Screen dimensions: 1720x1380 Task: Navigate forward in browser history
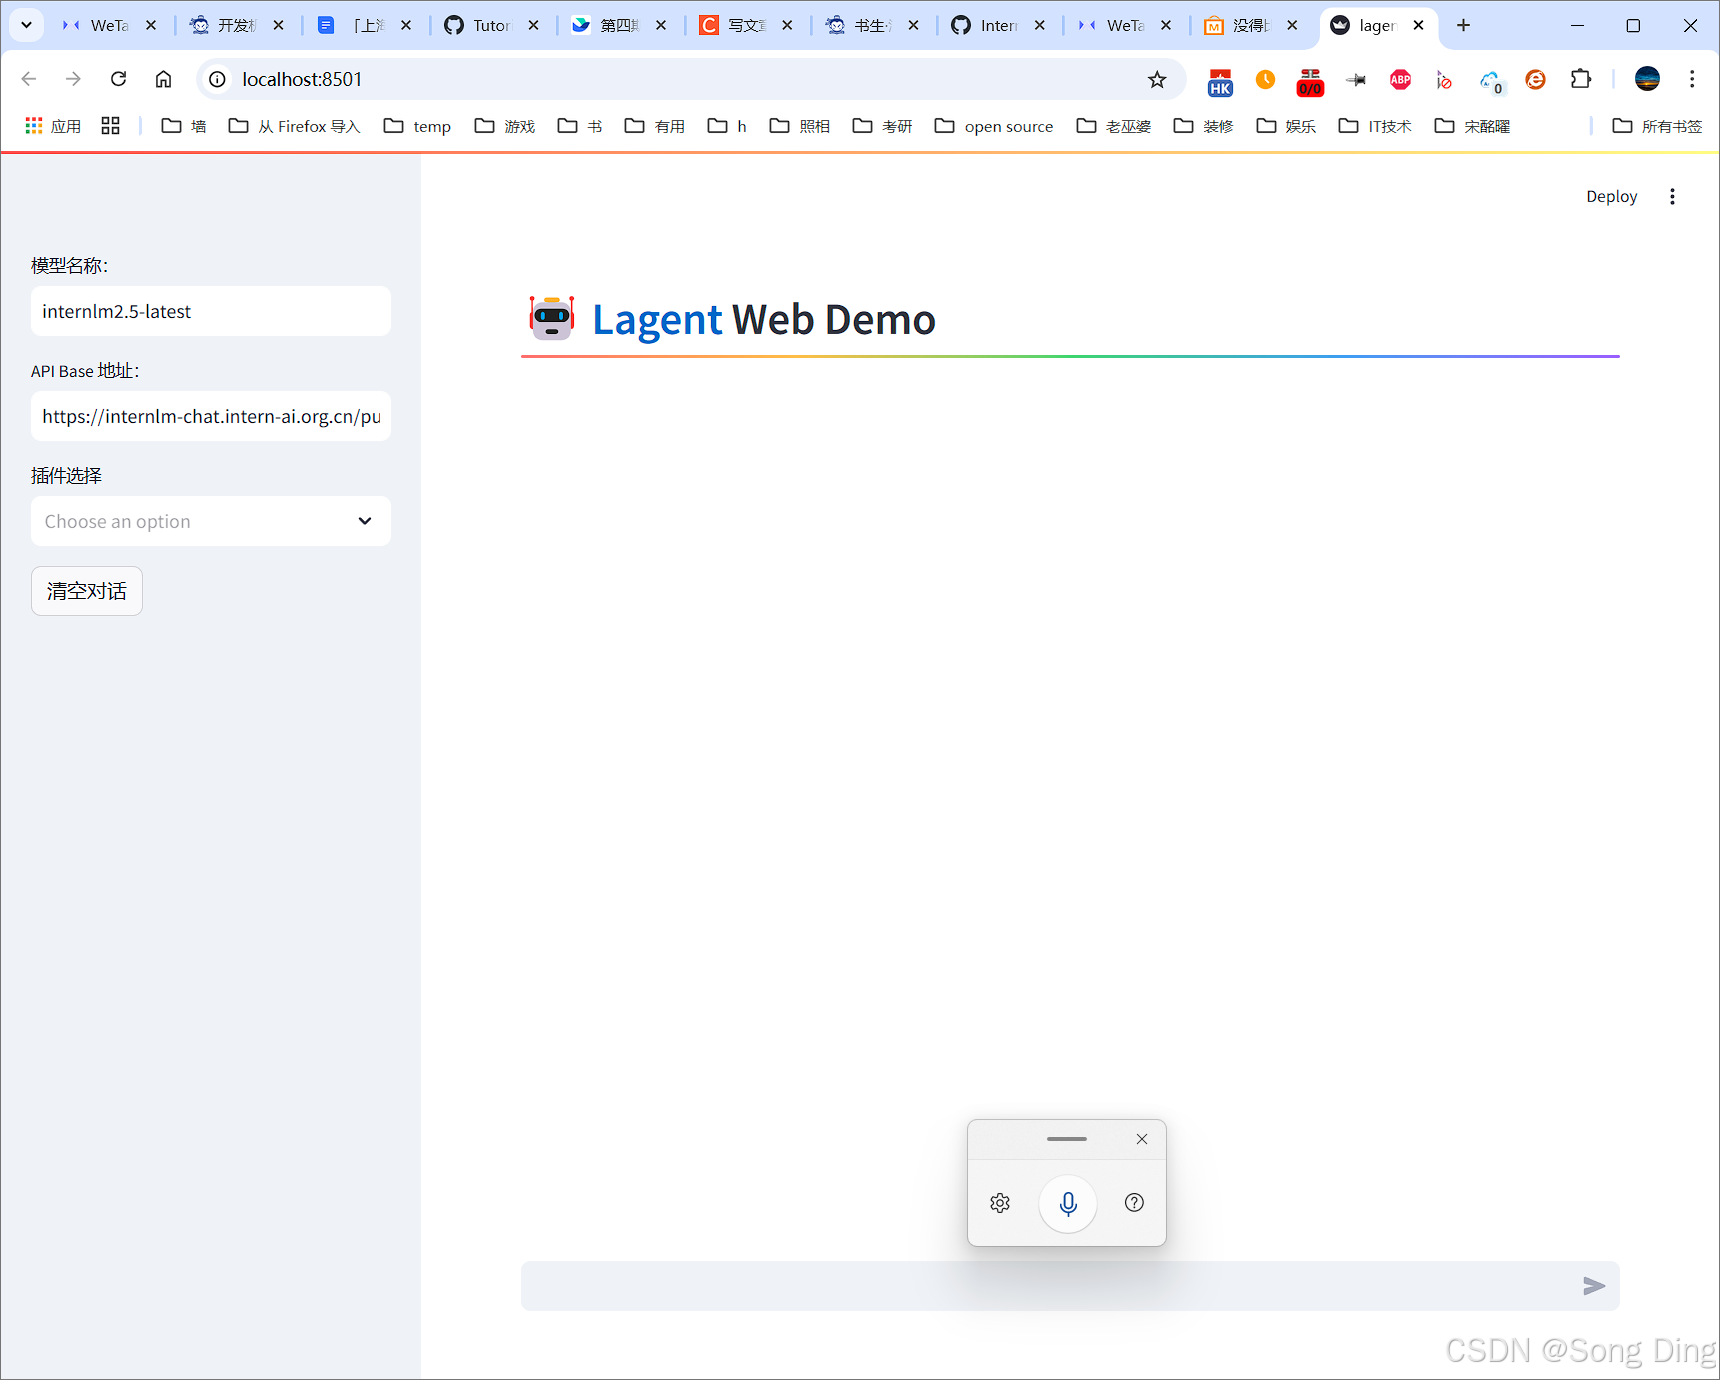(x=73, y=79)
